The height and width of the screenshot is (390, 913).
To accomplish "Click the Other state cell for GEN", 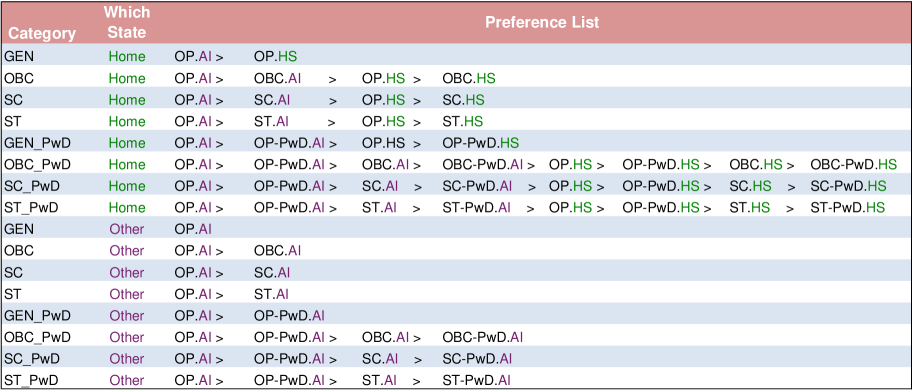I will click(x=126, y=229).
